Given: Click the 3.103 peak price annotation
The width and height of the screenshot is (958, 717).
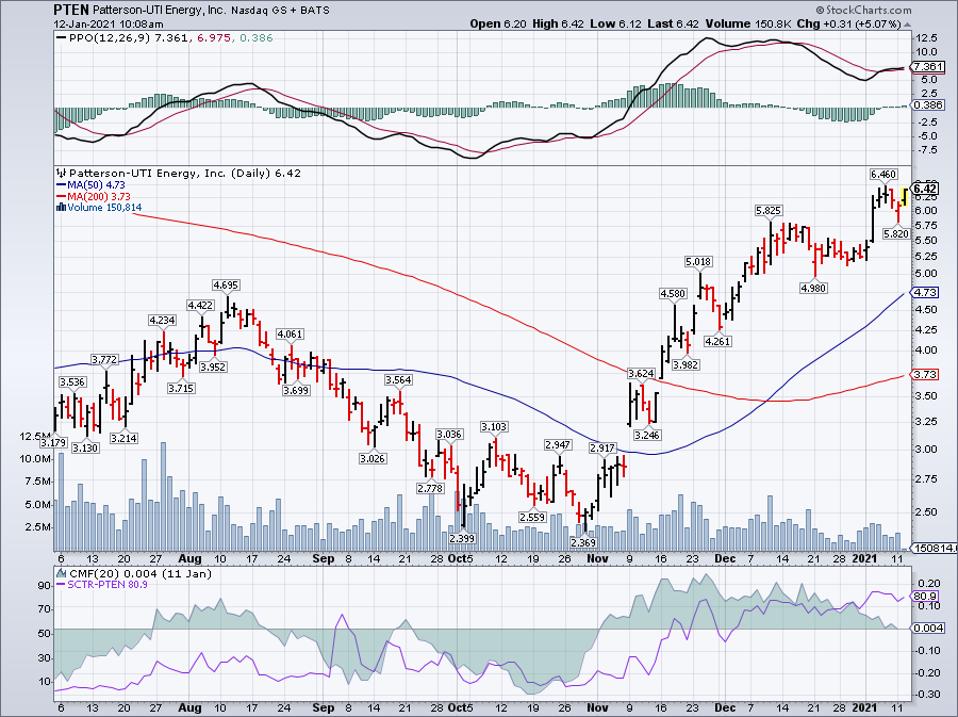Looking at the screenshot, I should [x=494, y=427].
